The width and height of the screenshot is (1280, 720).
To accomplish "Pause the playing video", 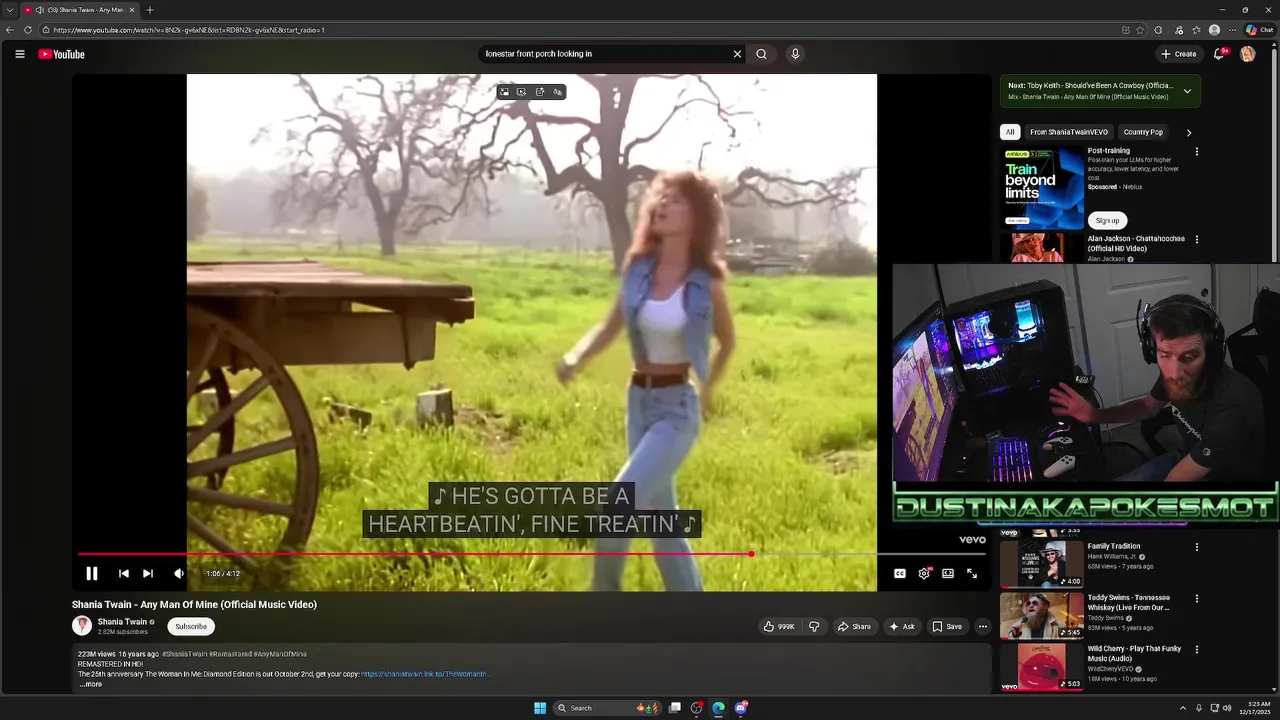I will point(91,573).
